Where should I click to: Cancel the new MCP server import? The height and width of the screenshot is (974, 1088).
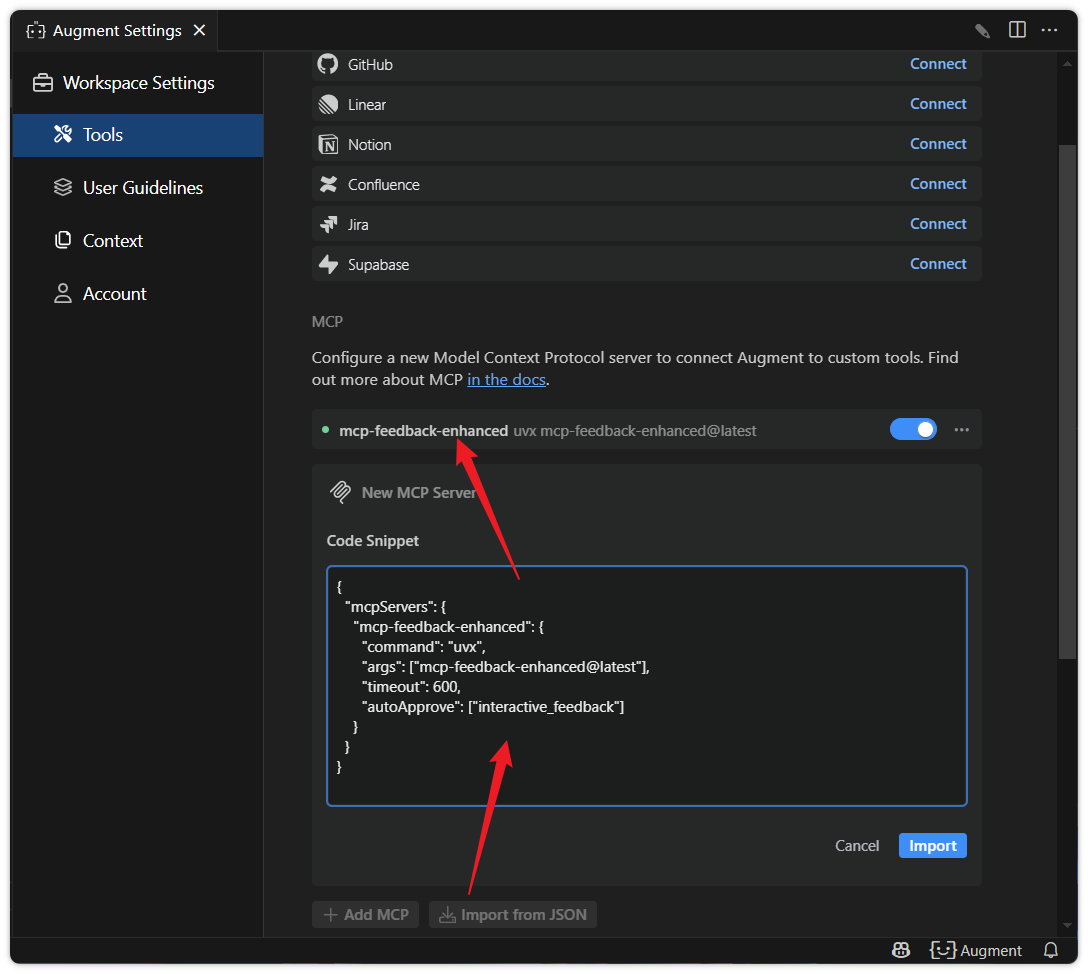coord(856,846)
